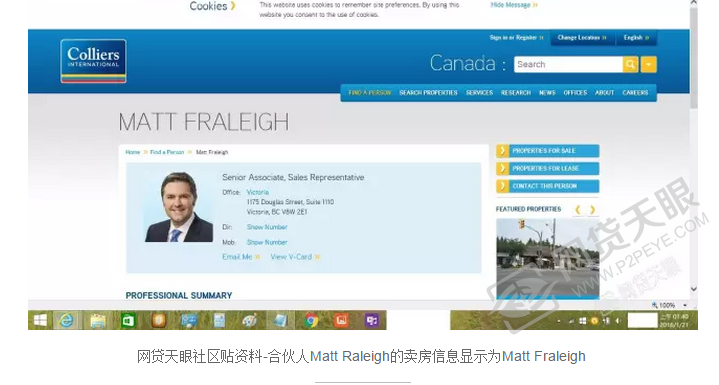The height and width of the screenshot is (385, 719).
Task: Open the Paint palette icon in taskbar
Action: point(249,320)
